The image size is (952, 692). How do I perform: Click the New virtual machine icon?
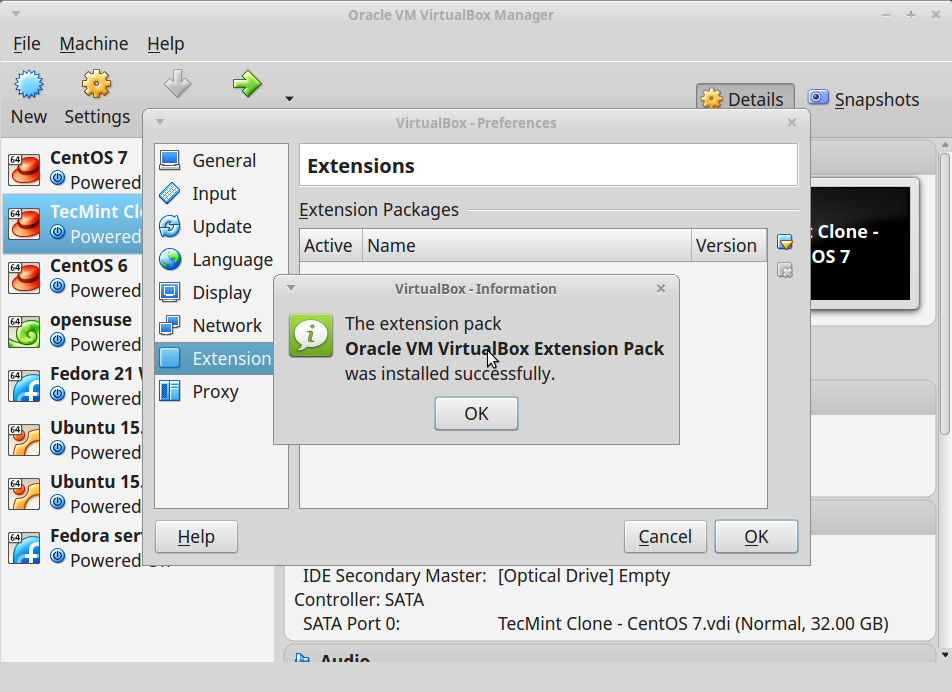coord(29,84)
